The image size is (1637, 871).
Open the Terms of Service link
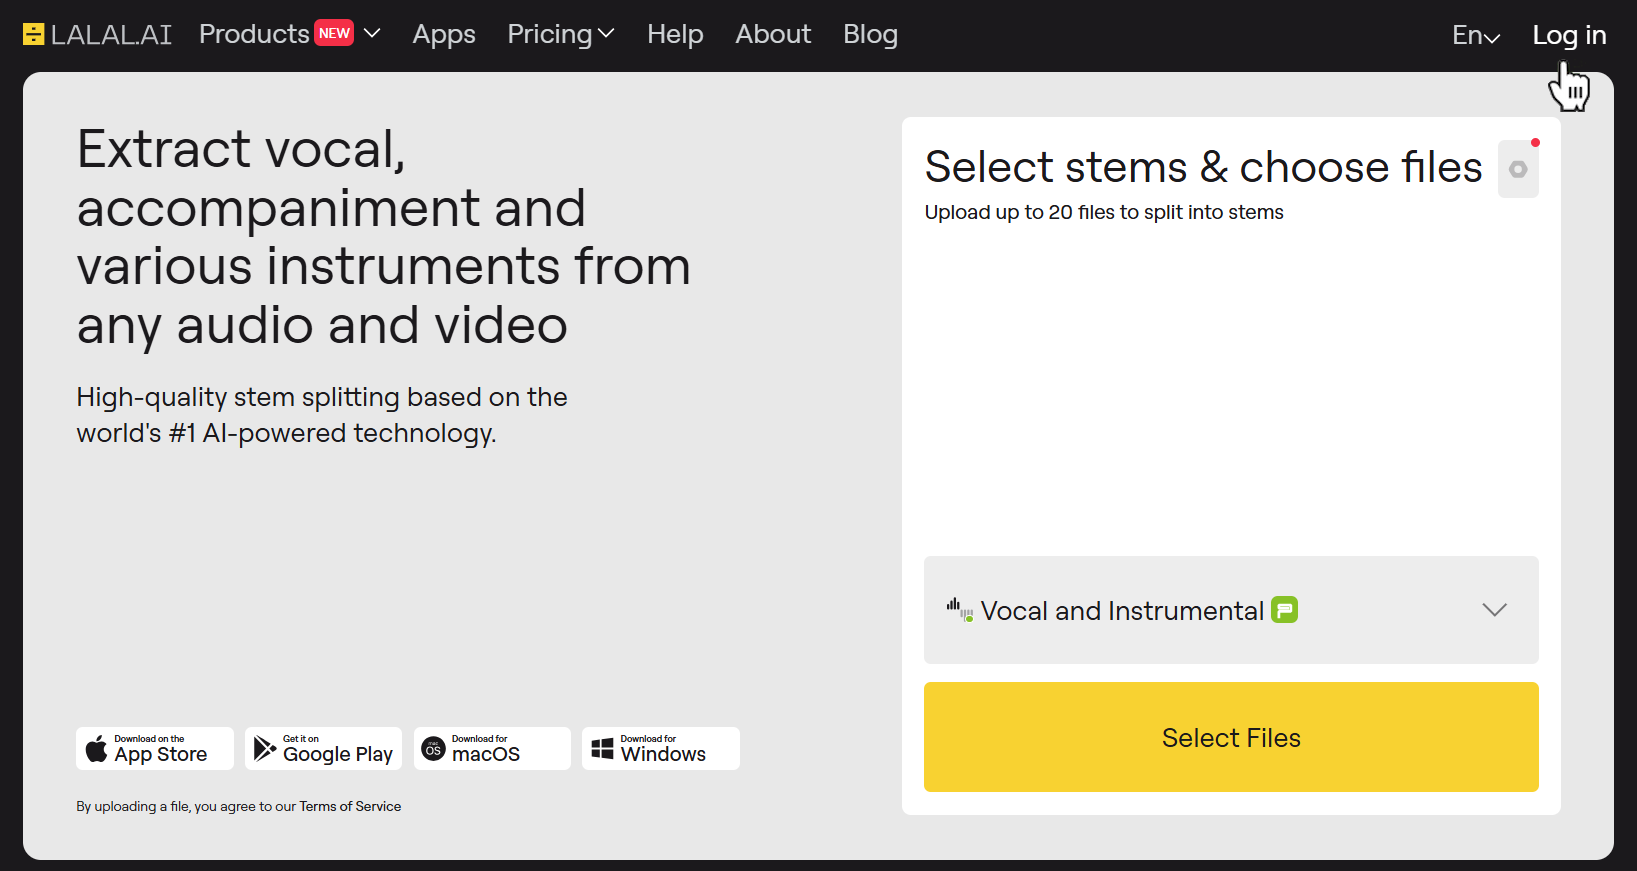pyautogui.click(x=350, y=806)
